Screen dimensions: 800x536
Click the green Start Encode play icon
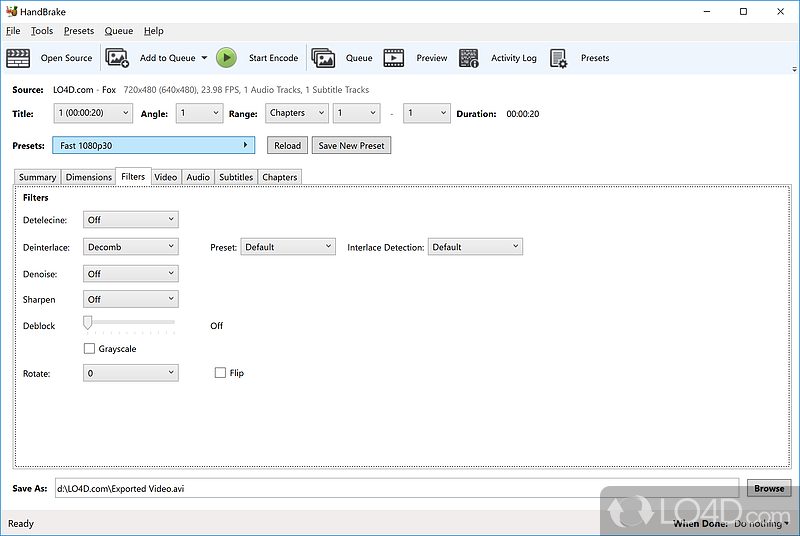[x=226, y=58]
